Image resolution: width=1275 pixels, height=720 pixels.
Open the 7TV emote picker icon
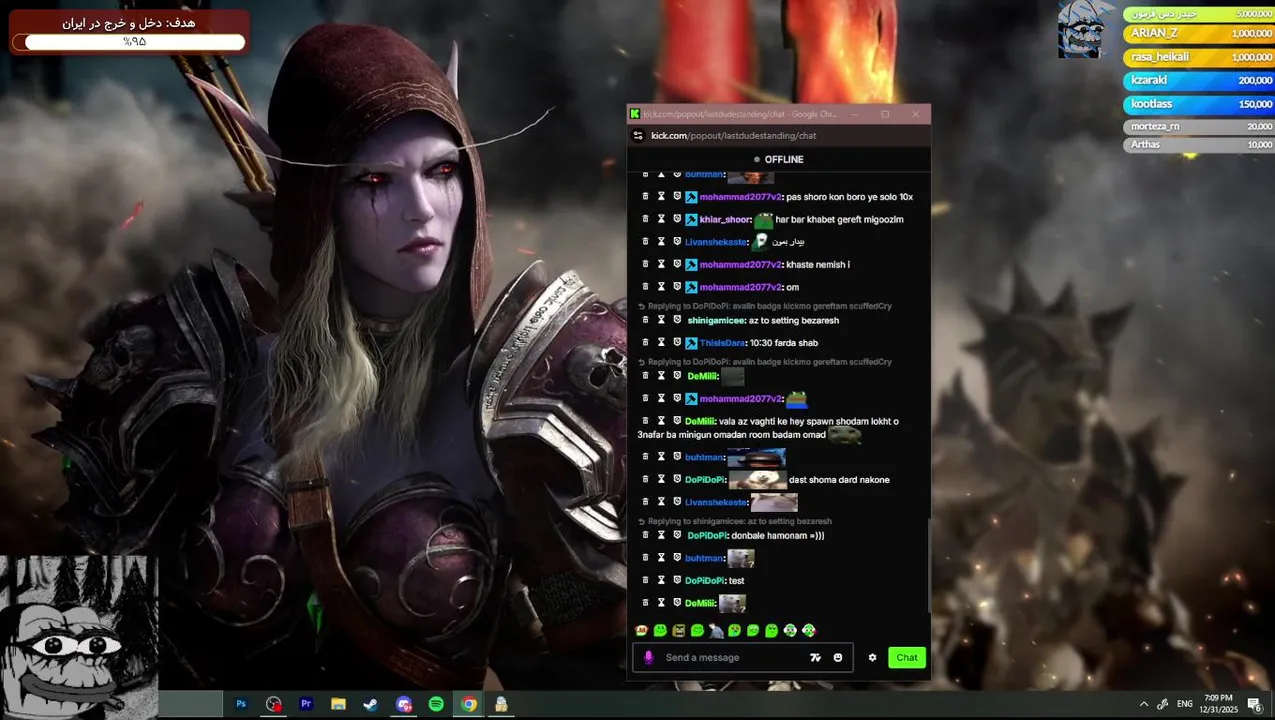pyautogui.click(x=815, y=657)
